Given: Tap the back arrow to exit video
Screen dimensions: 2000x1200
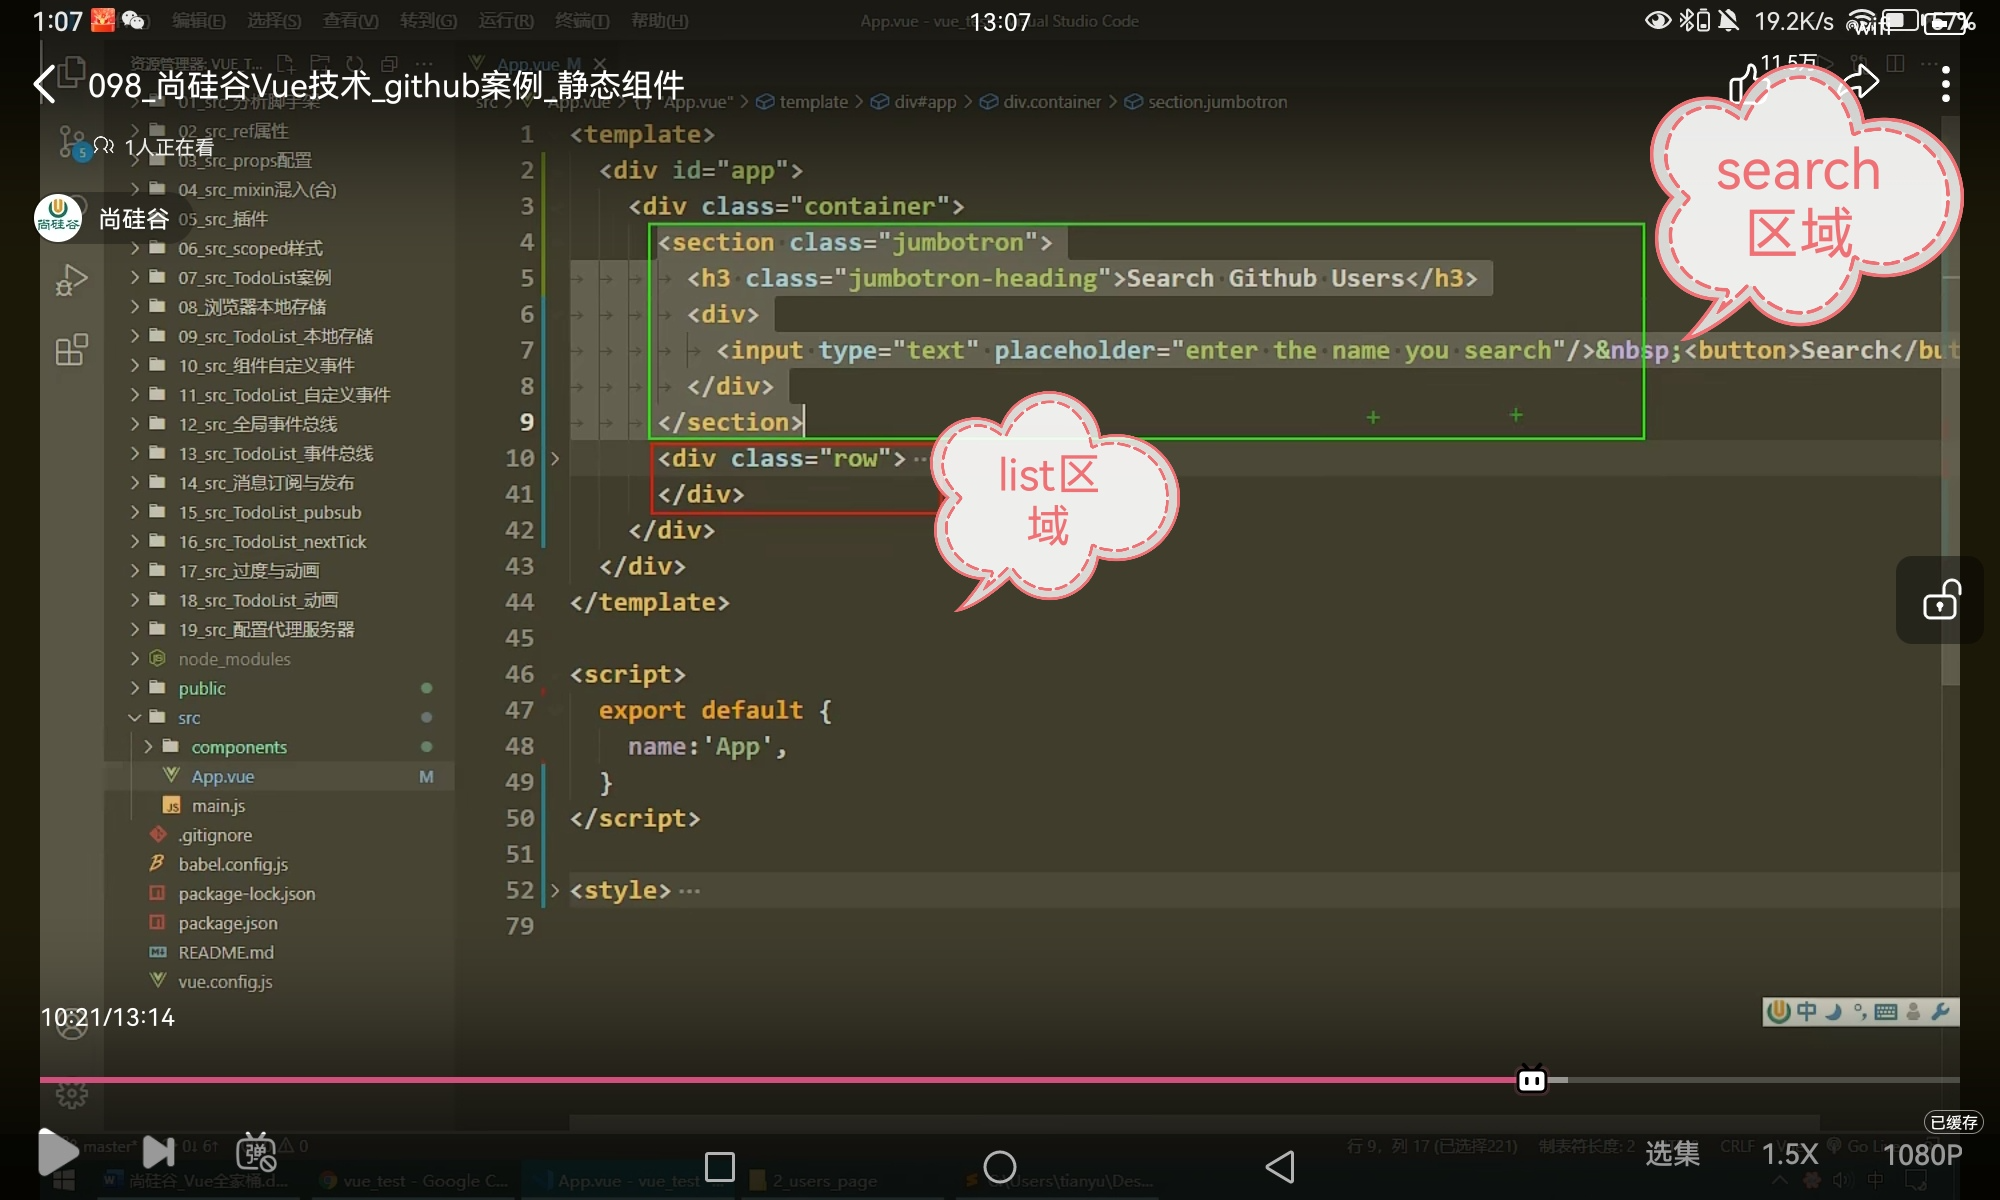Looking at the screenshot, I should click(x=46, y=85).
